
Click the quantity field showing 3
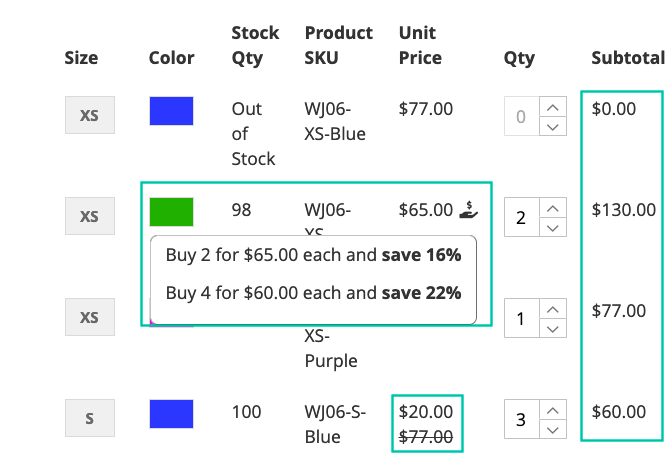pyautogui.click(x=522, y=419)
